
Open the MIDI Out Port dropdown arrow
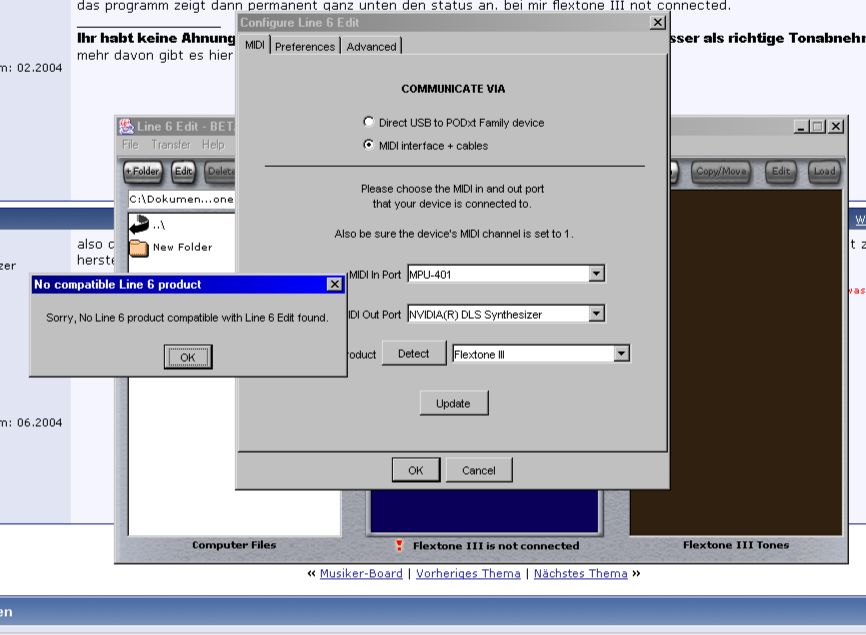[596, 314]
